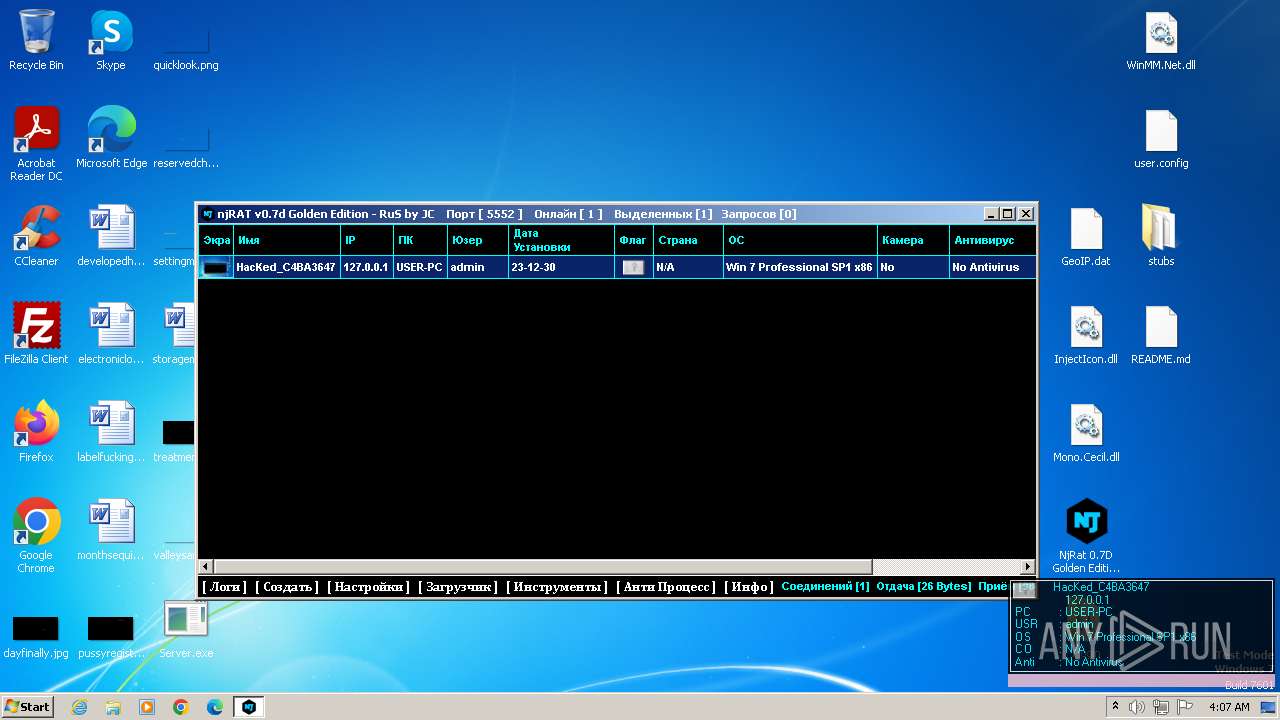Sort by the ПК column header
This screenshot has width=1280, height=720.
pyautogui.click(x=420, y=240)
